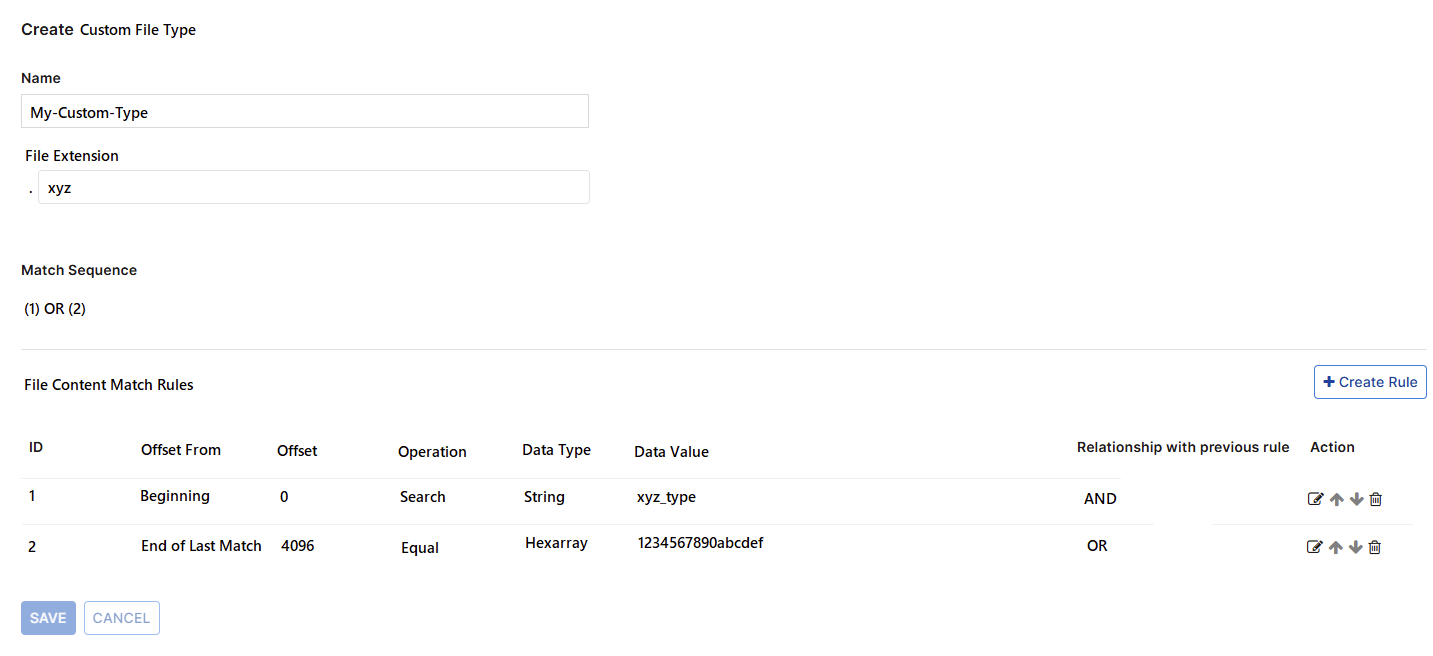Viewport: 1433px width, 656px height.
Task: Click the "End of Last Match" cell
Action: [x=201, y=546]
